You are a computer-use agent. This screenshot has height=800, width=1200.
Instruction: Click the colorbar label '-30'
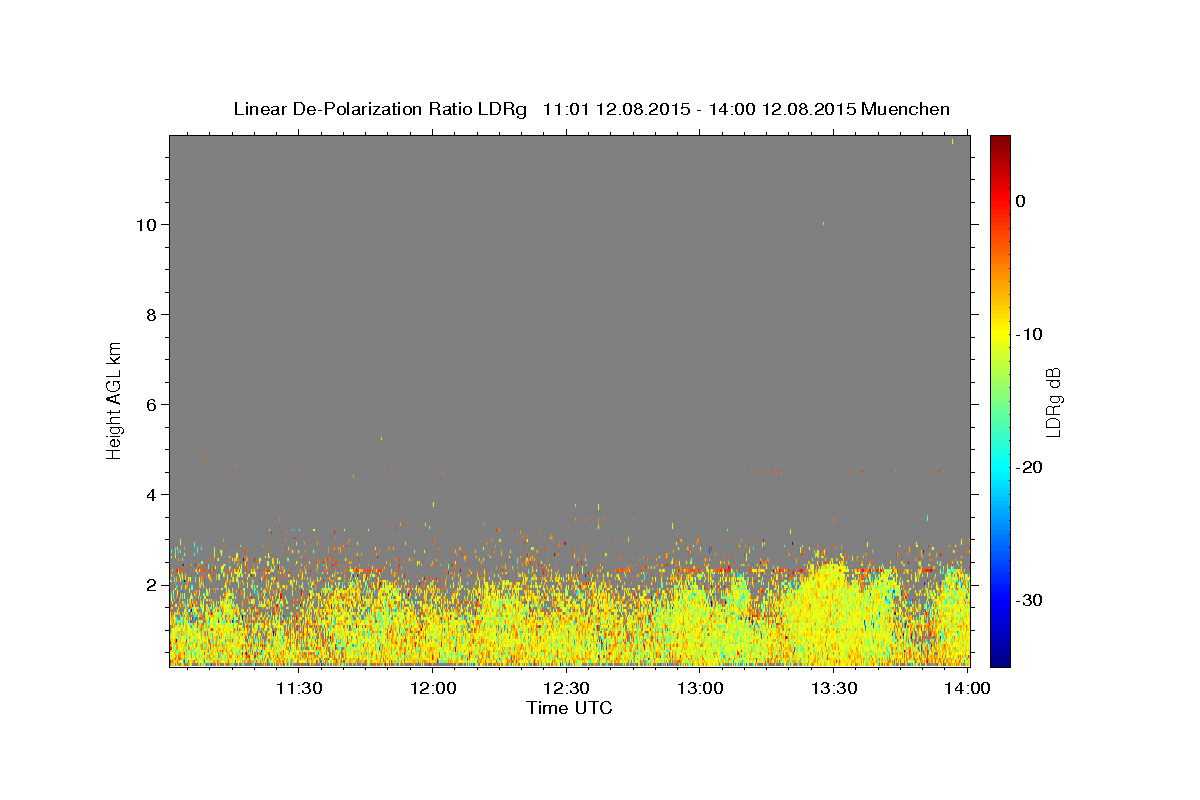(1030, 600)
